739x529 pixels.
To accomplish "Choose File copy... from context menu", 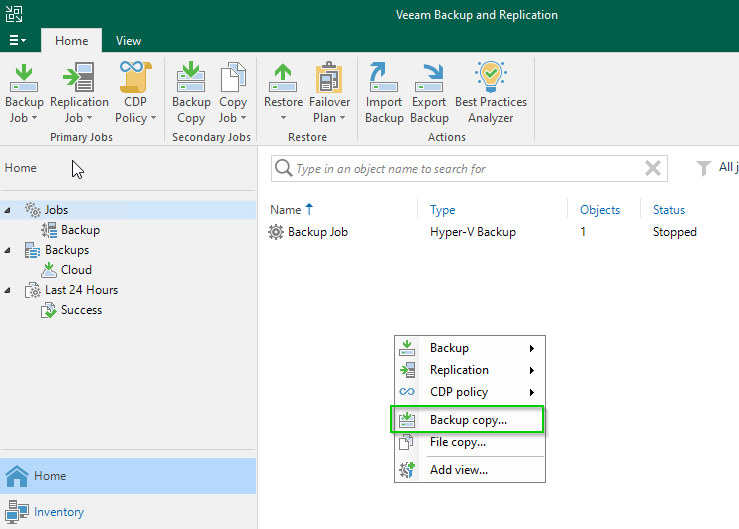I will pos(470,442).
